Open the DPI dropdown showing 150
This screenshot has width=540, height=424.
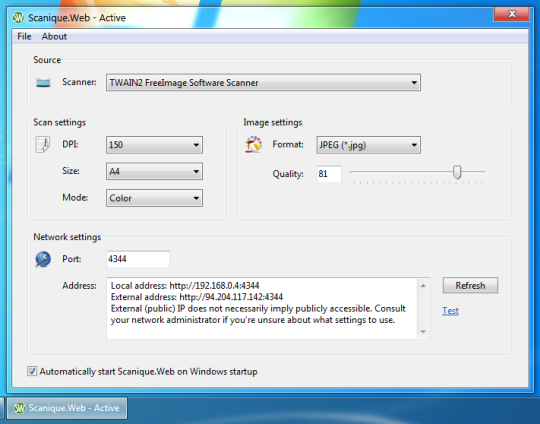coord(154,145)
